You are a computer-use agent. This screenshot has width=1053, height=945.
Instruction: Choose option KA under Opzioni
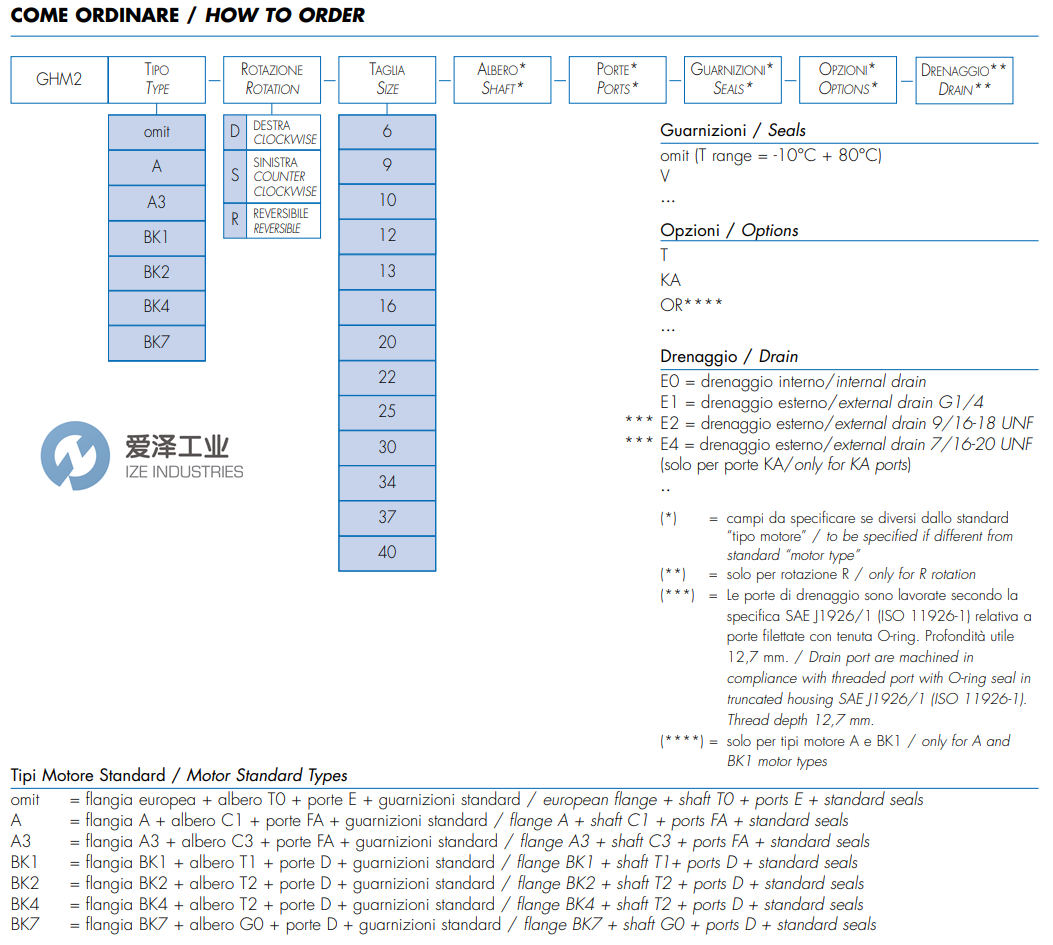pyautogui.click(x=668, y=280)
